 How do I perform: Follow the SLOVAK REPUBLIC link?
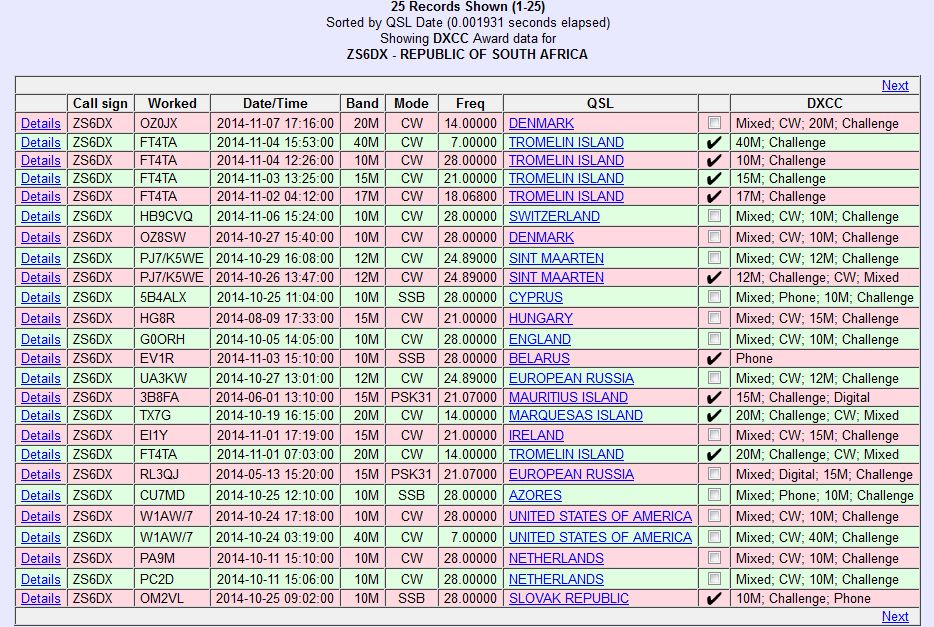pyautogui.click(x=568, y=598)
